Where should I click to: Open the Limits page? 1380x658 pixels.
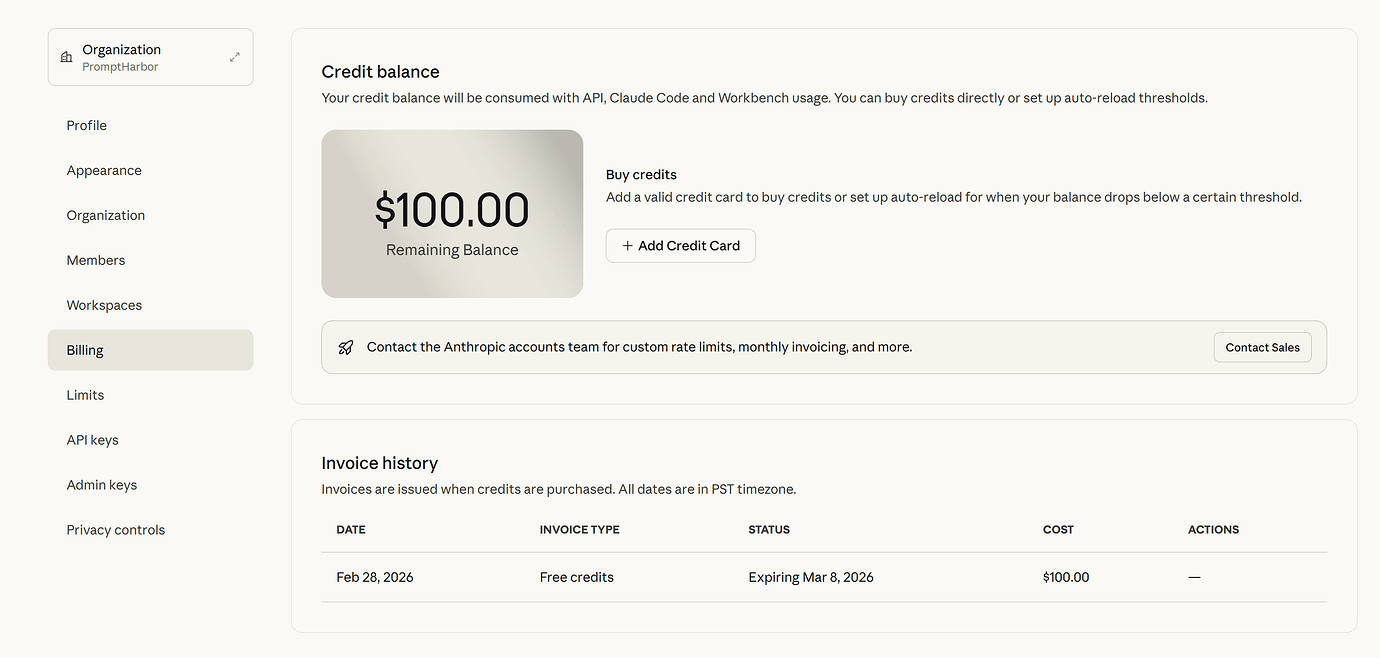coord(85,395)
